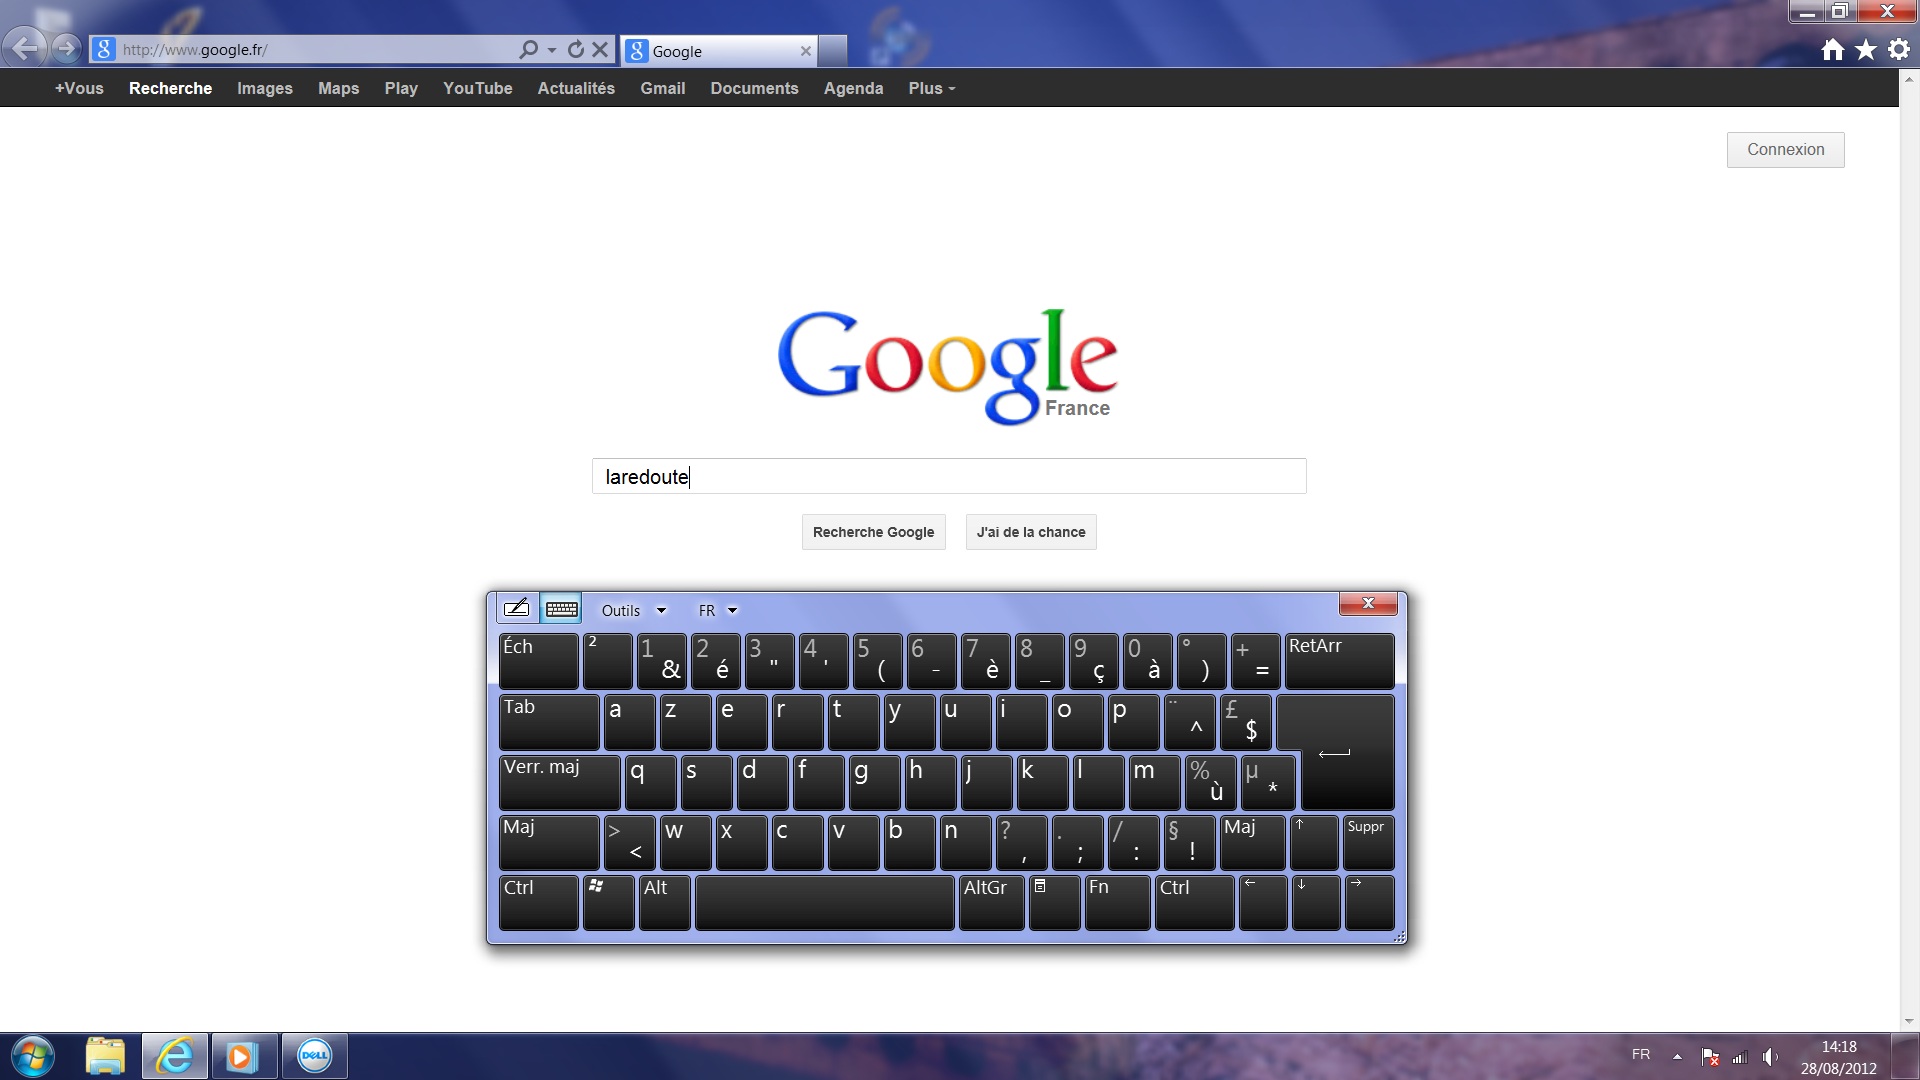Open YouTube in Google top bar
Image resolution: width=1920 pixels, height=1080 pixels.
478,88
